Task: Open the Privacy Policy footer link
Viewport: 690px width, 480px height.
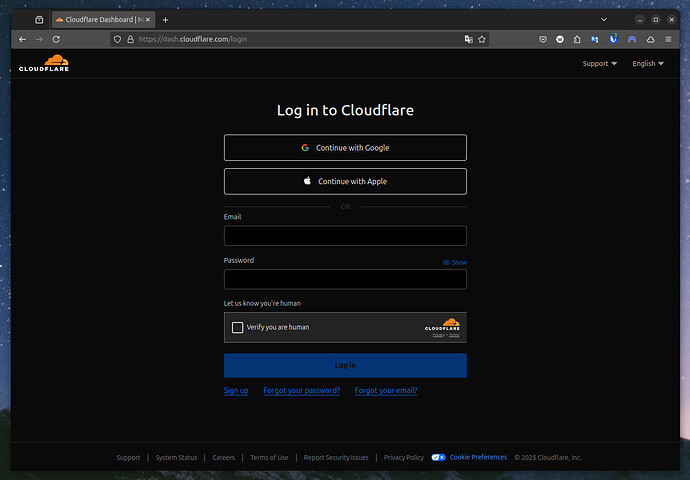Action: tap(404, 458)
